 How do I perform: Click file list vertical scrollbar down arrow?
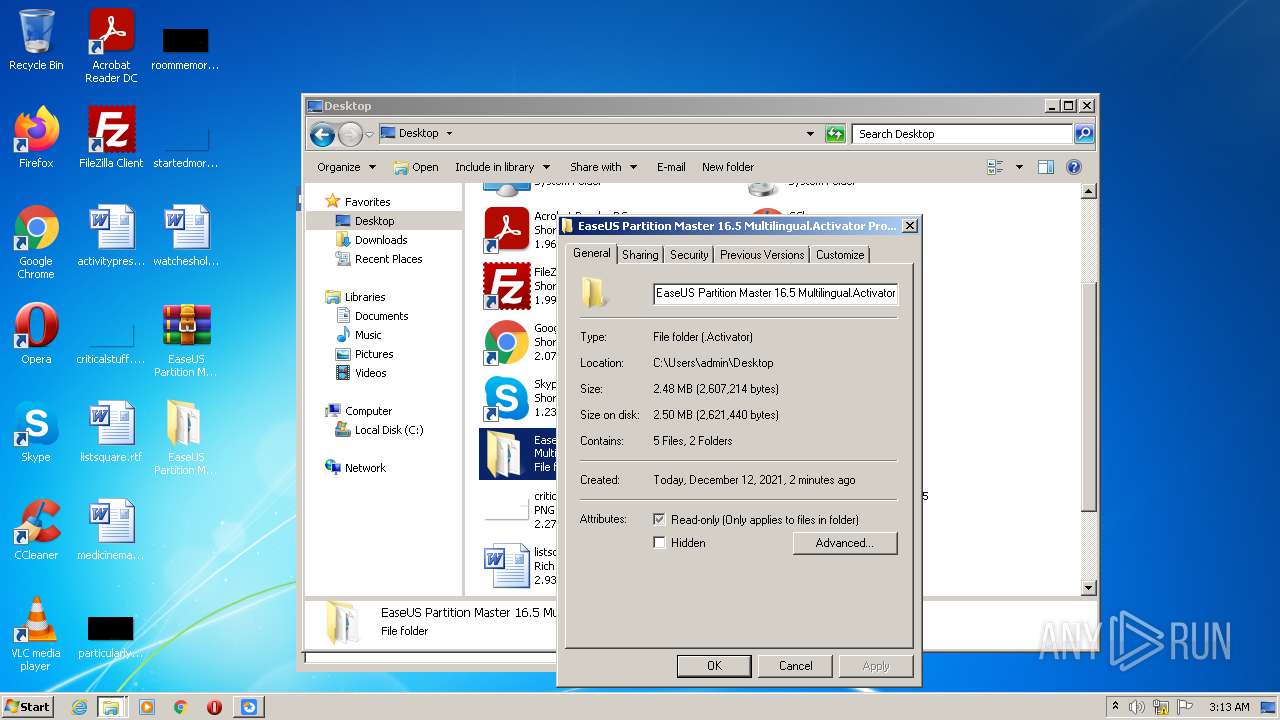tap(1090, 588)
